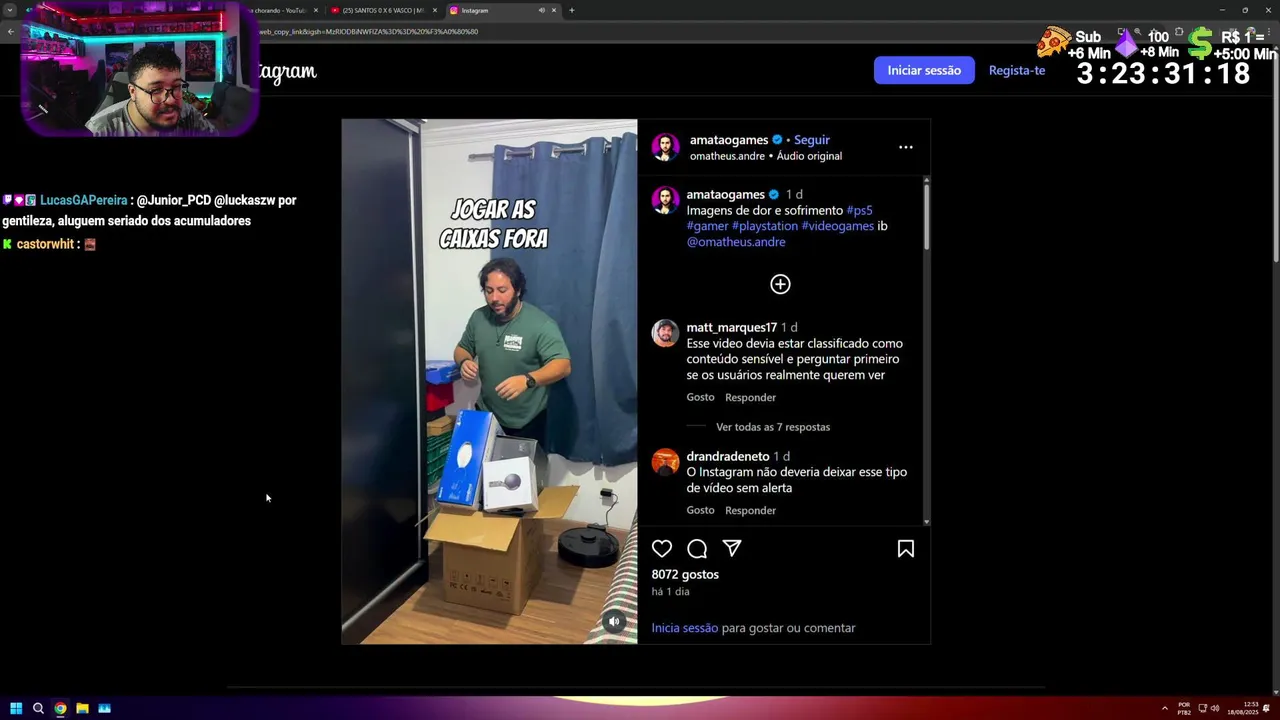Load more comments with the plus circle

click(780, 284)
